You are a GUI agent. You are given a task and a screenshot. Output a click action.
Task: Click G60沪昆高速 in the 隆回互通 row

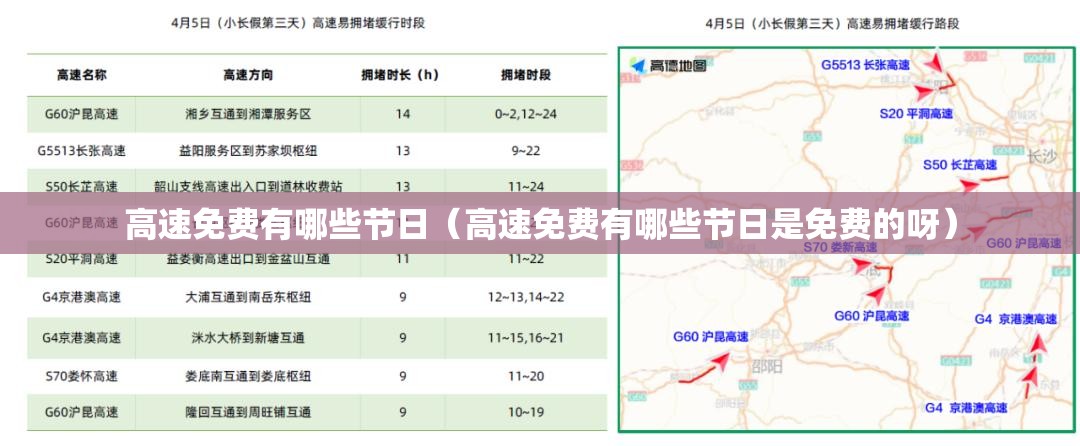coord(81,412)
